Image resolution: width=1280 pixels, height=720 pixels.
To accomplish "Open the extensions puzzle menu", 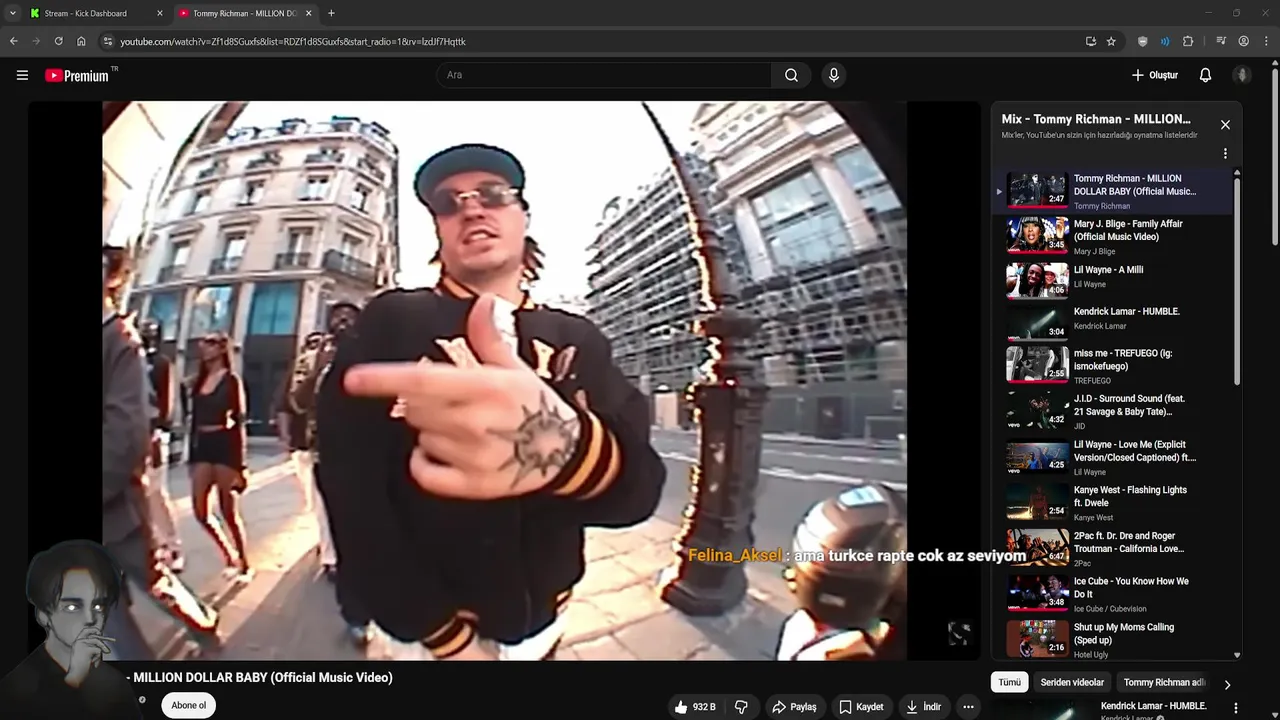I will click(1188, 41).
